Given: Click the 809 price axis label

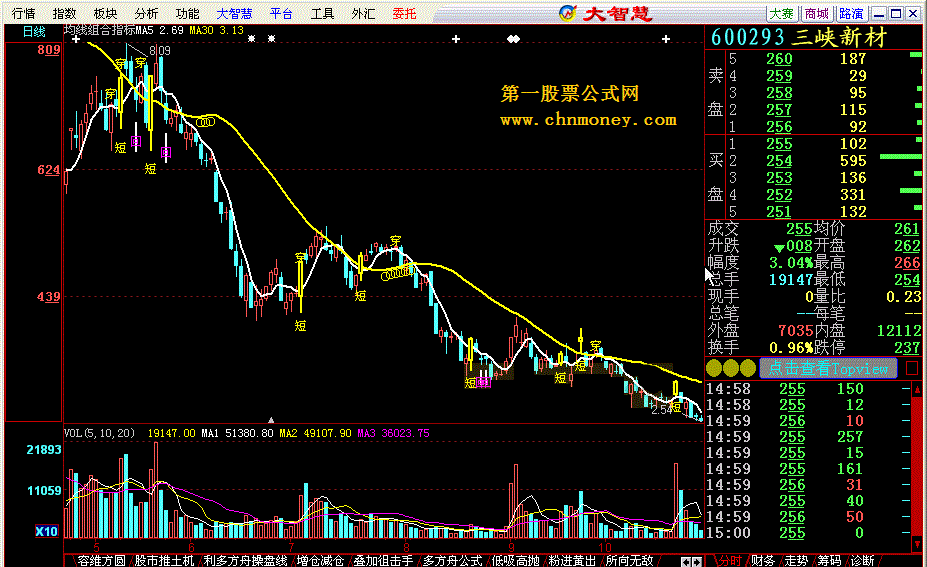Looking at the screenshot, I should coord(48,50).
